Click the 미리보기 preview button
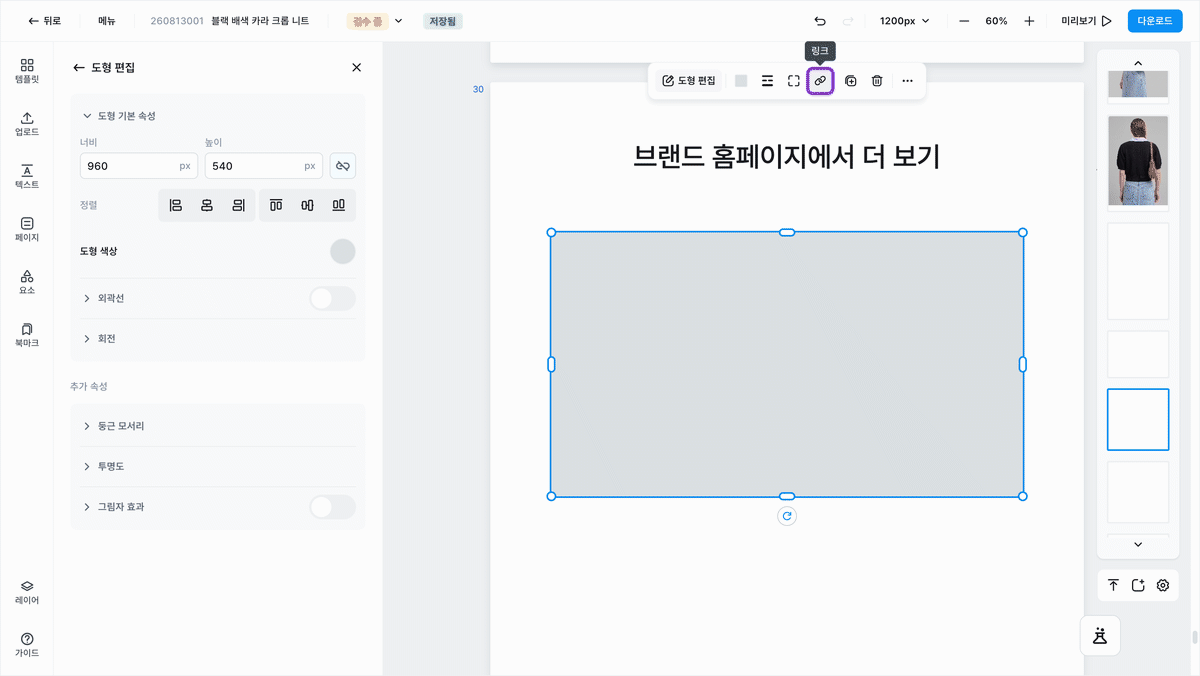Image resolution: width=1200 pixels, height=676 pixels. tap(1087, 21)
